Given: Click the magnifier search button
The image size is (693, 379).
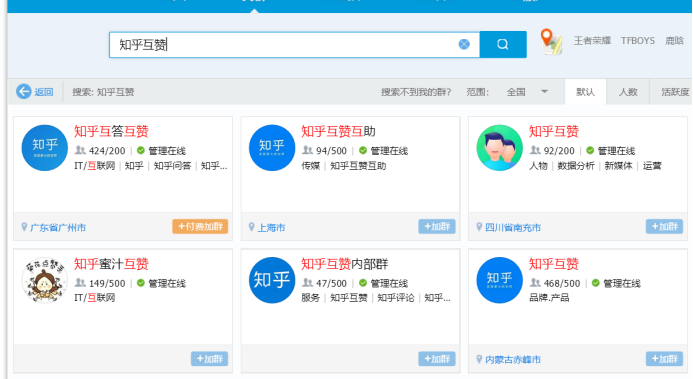Looking at the screenshot, I should coord(503,44).
